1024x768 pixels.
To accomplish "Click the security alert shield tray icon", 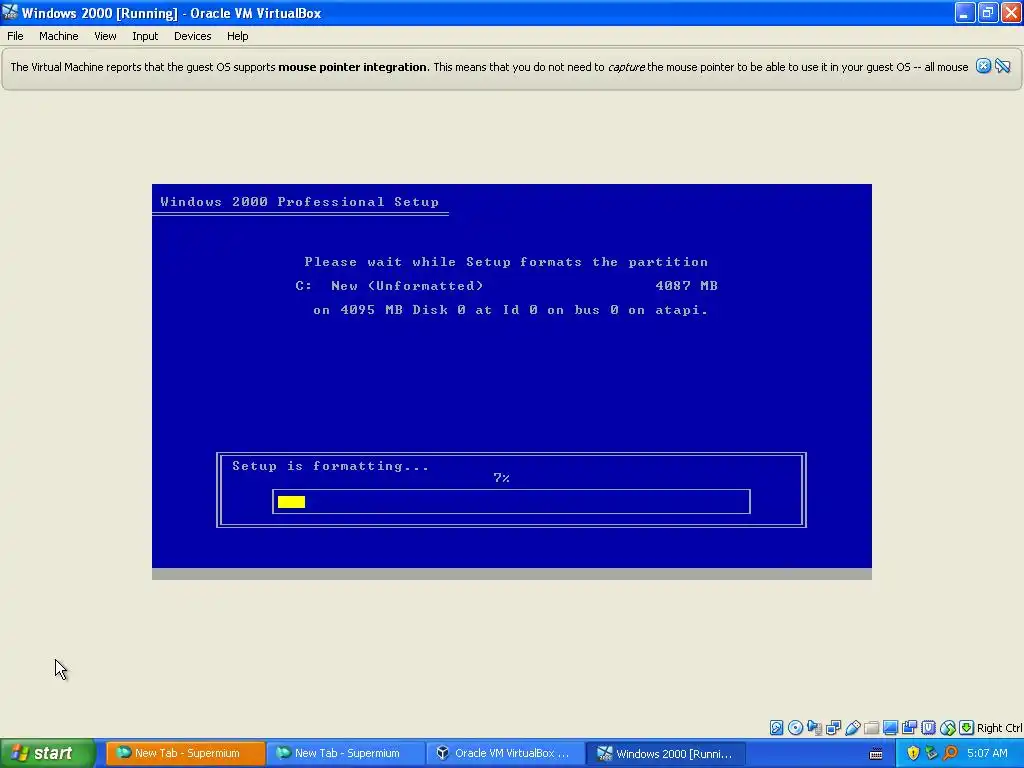I will point(913,753).
